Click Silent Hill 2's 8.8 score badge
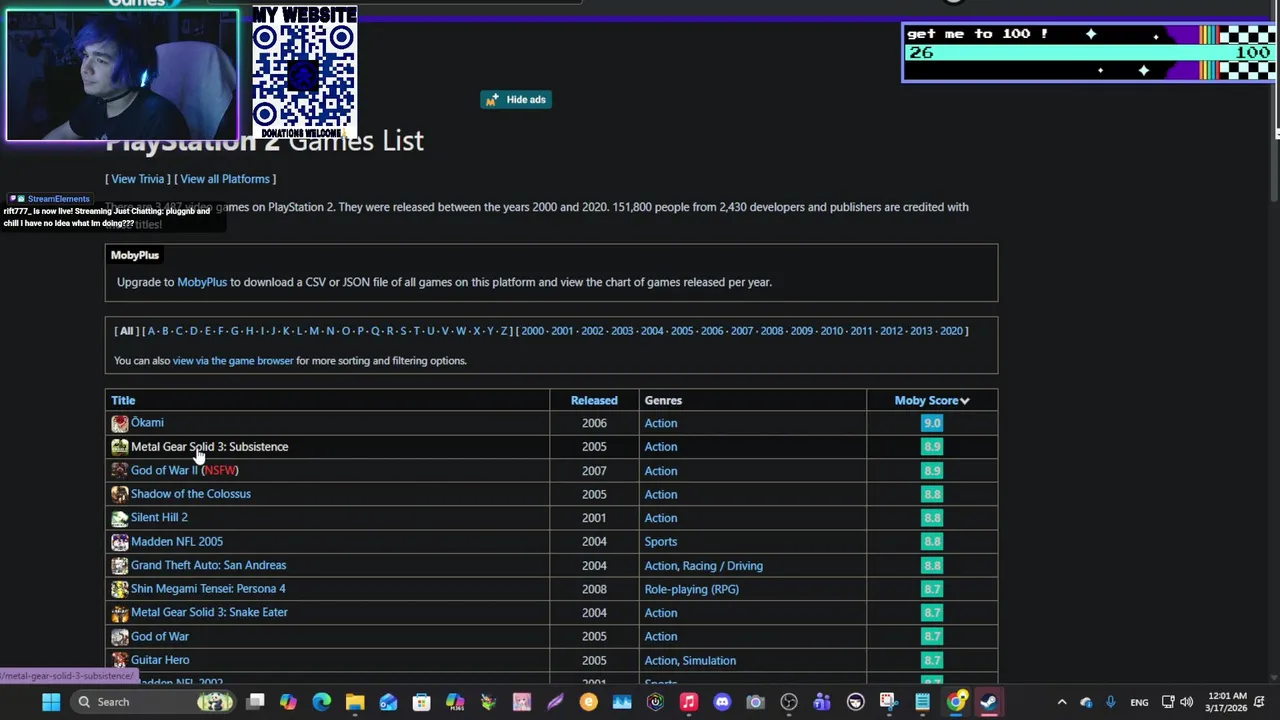This screenshot has width=1280, height=720. (x=932, y=518)
